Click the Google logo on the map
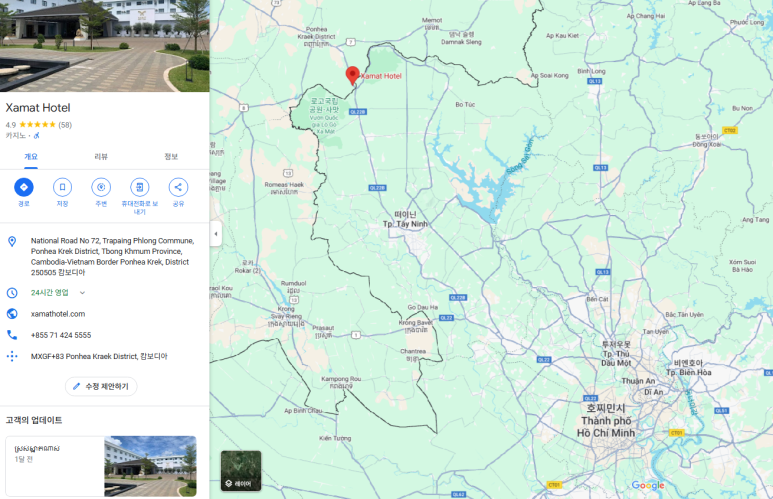This screenshot has width=773, height=499. pyautogui.click(x=648, y=485)
